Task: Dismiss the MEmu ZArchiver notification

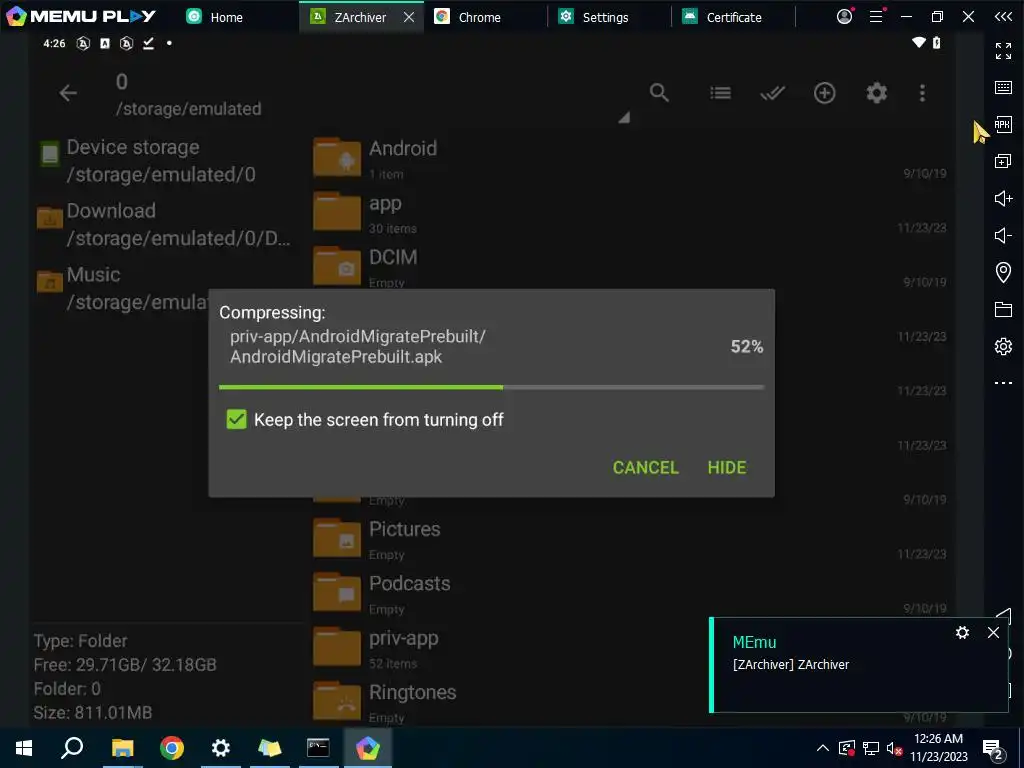Action: pos(993,632)
